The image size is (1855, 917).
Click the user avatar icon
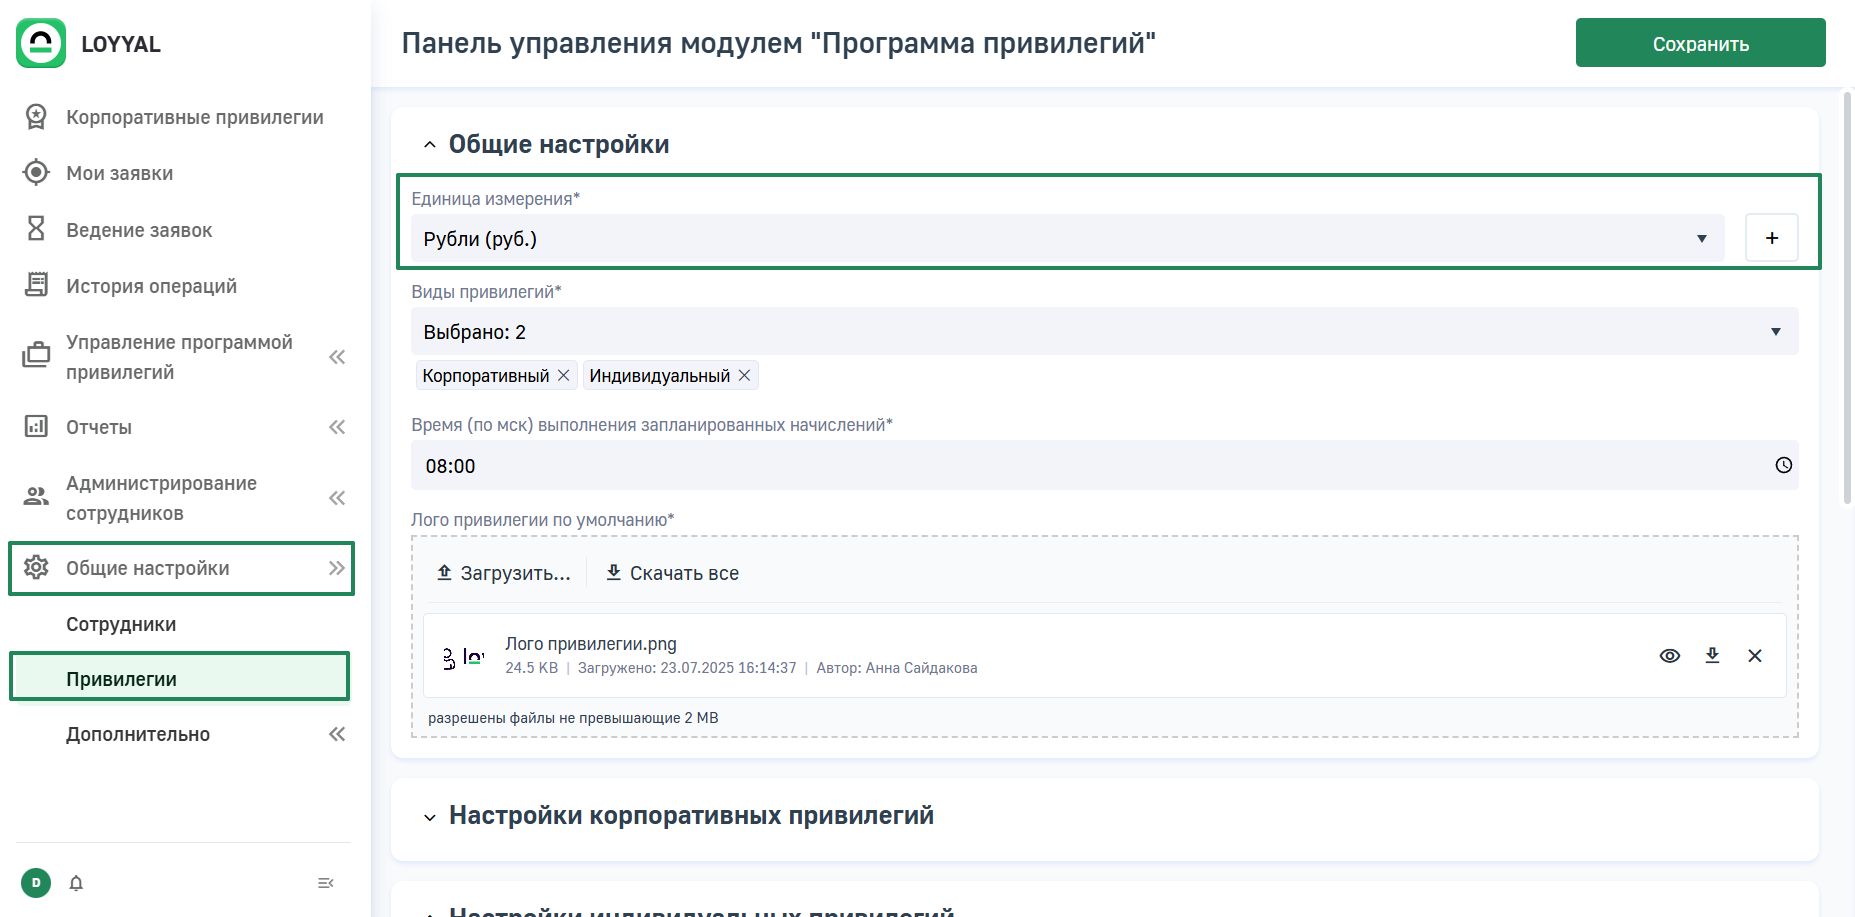(36, 883)
